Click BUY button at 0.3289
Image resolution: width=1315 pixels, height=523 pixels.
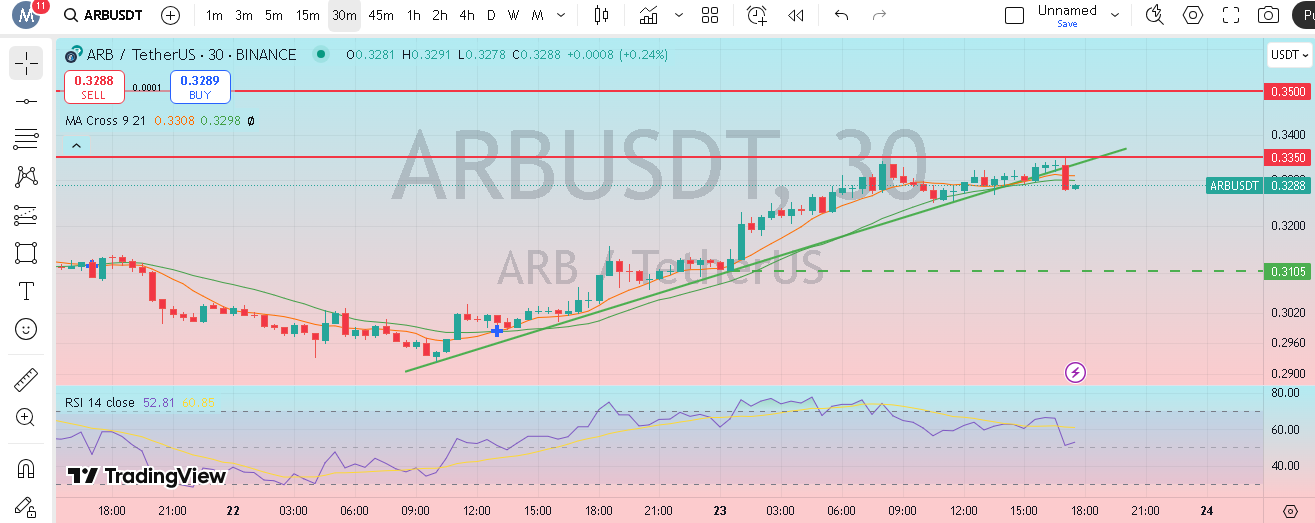[x=200, y=87]
